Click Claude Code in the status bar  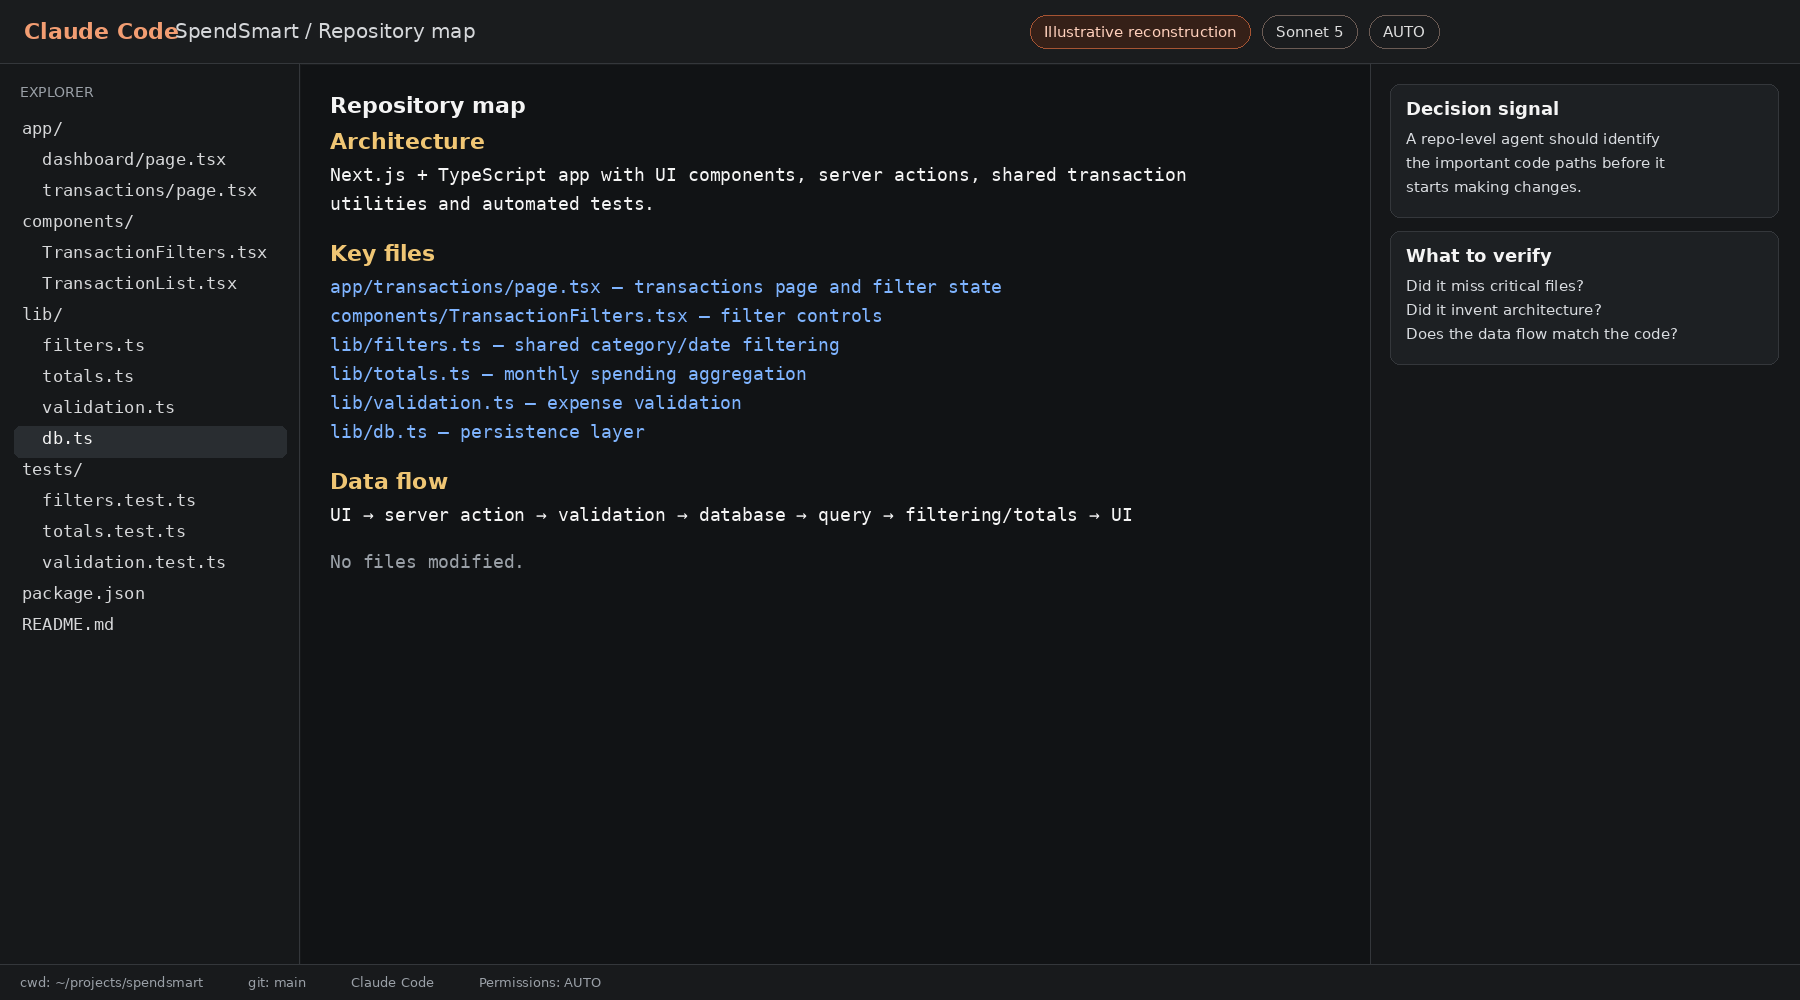point(392,983)
